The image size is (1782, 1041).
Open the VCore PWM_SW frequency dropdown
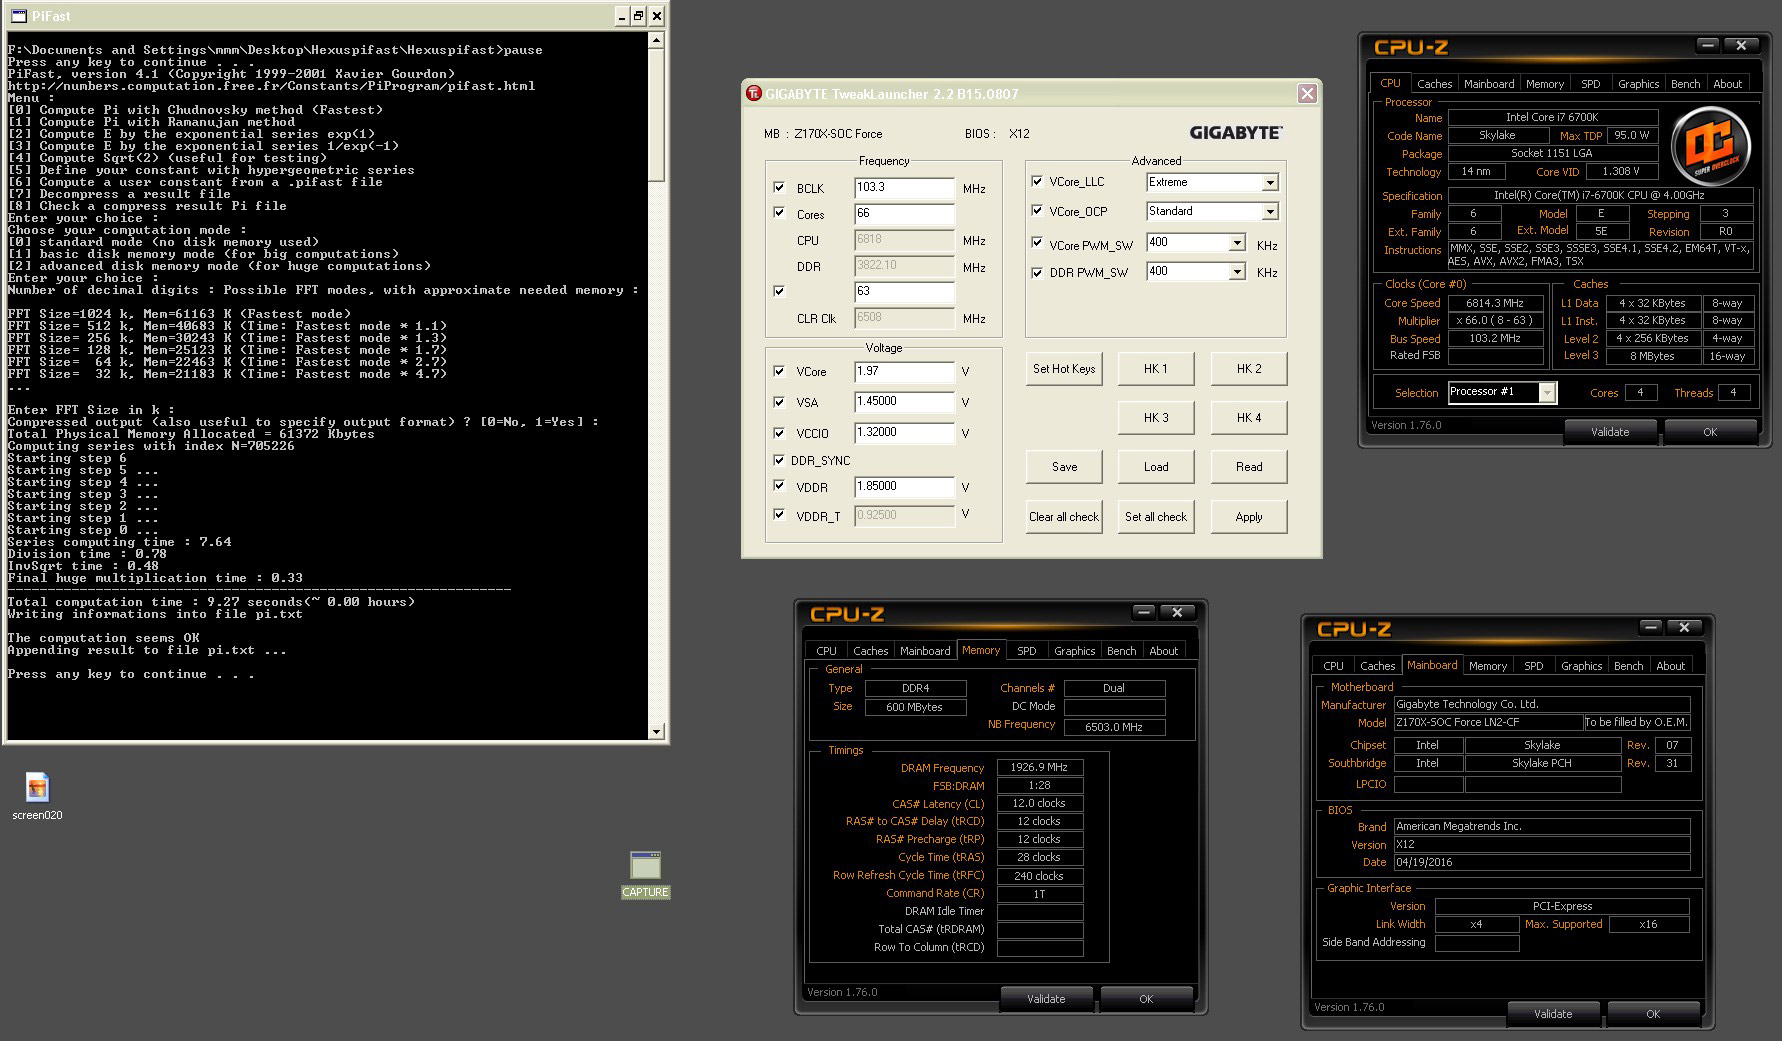(x=1237, y=243)
